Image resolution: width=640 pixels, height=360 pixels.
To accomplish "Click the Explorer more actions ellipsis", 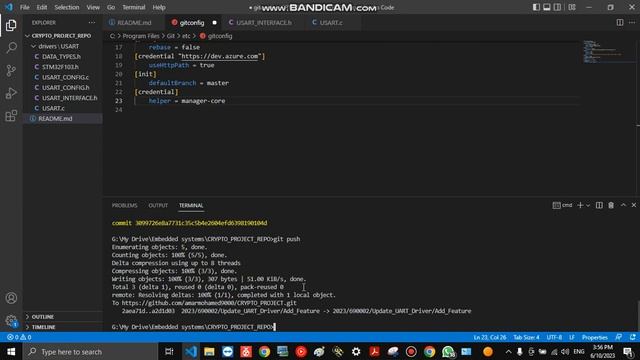I will [x=91, y=22].
